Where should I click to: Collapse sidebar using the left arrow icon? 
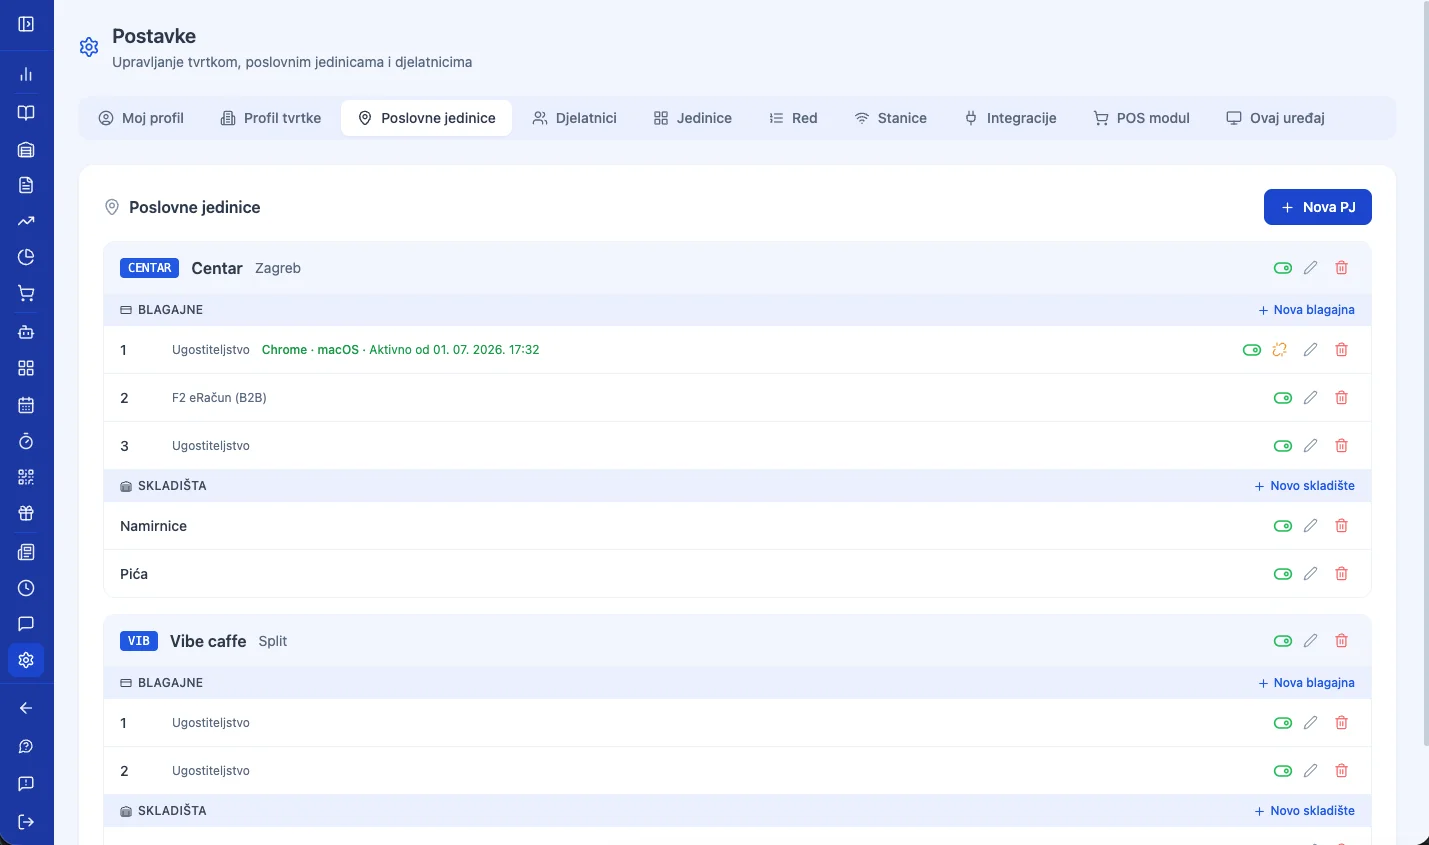coord(26,708)
